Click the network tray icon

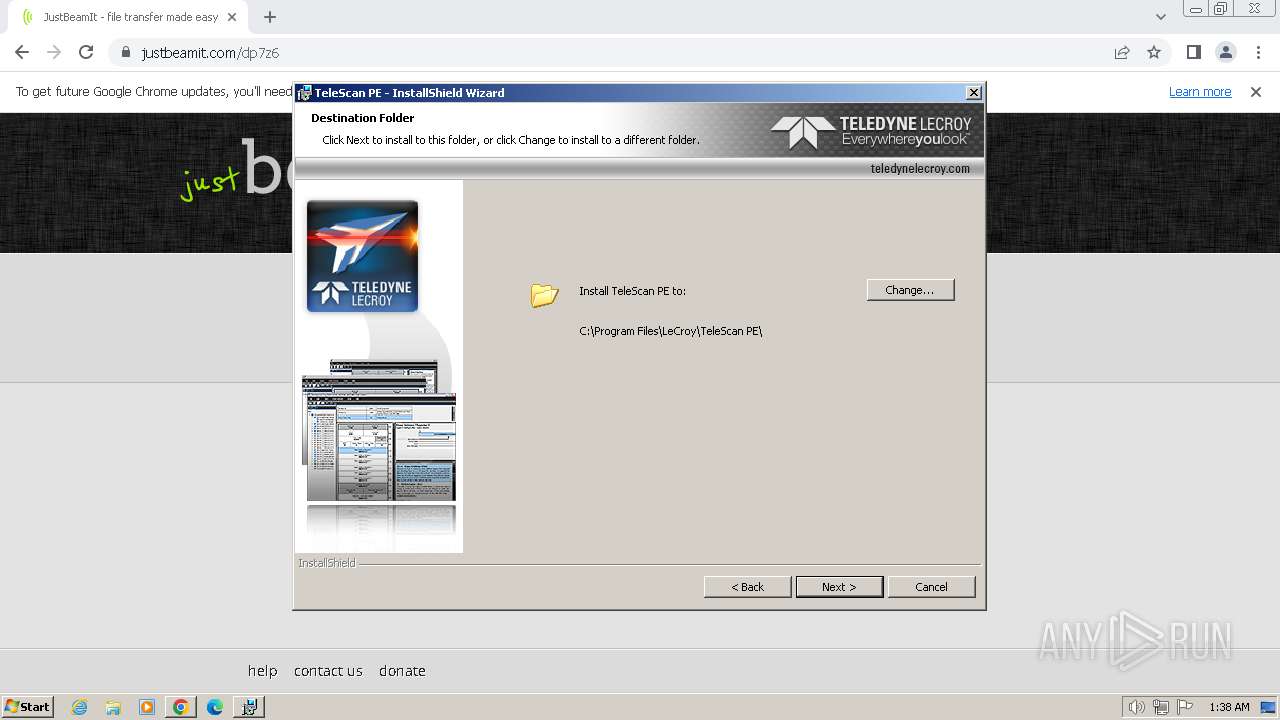[x=1160, y=707]
